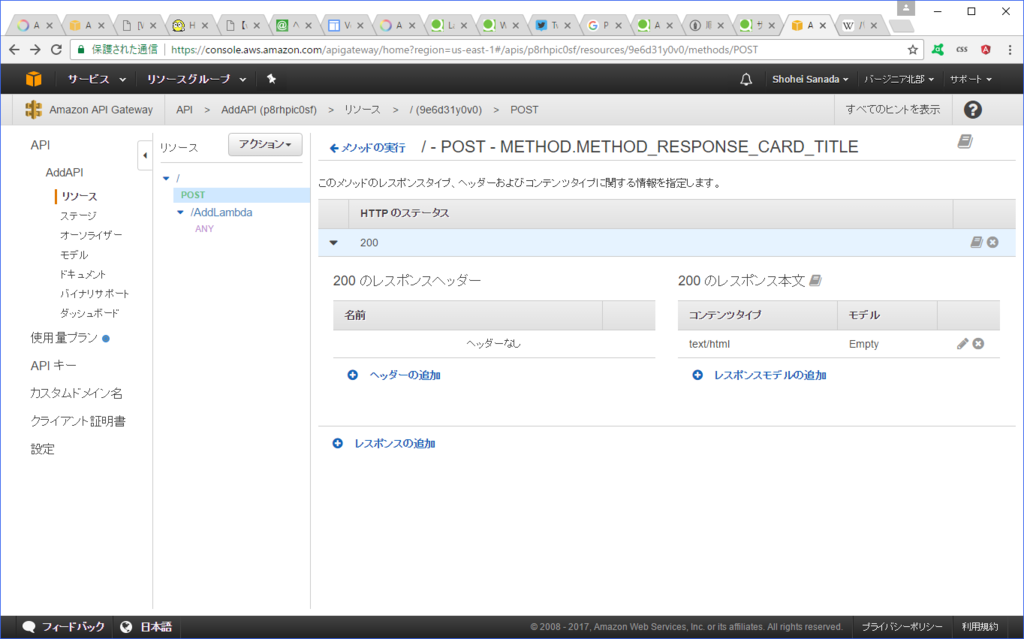Open API キー in the sidebar

point(53,366)
